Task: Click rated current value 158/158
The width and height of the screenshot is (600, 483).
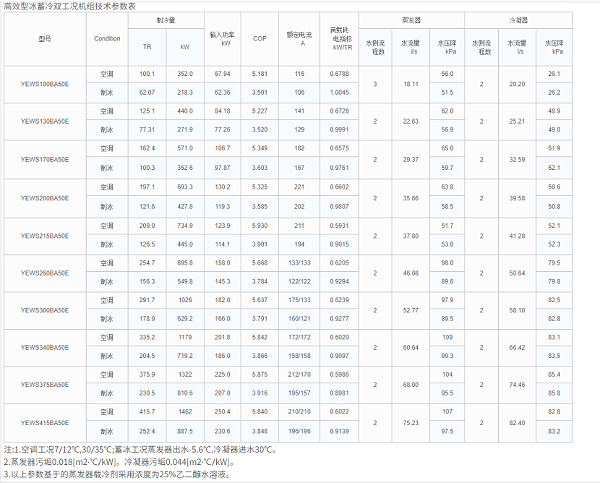Action: click(x=299, y=356)
